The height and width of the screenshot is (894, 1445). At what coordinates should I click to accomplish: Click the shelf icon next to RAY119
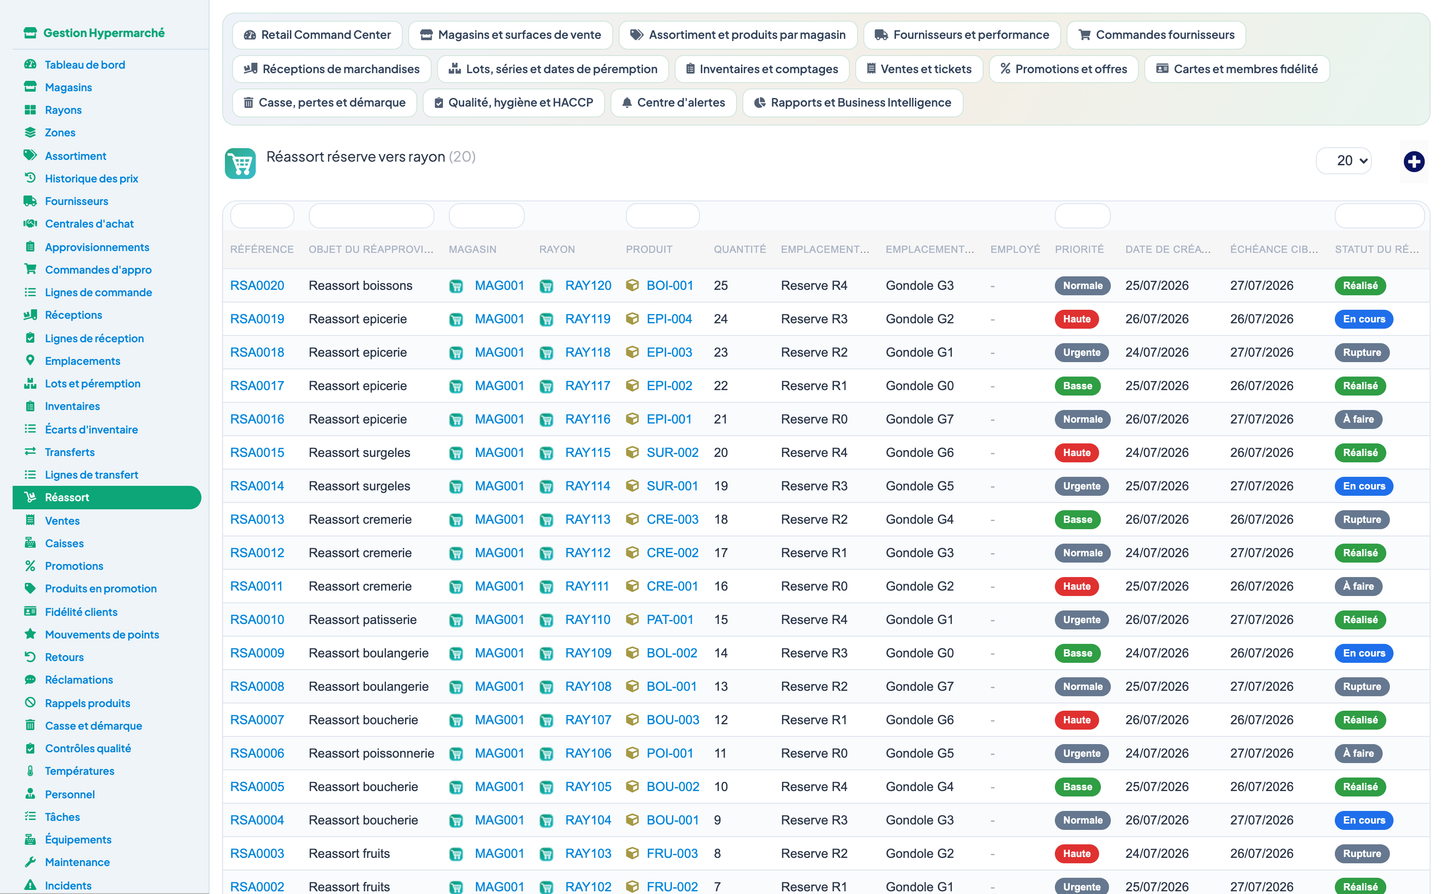click(546, 320)
